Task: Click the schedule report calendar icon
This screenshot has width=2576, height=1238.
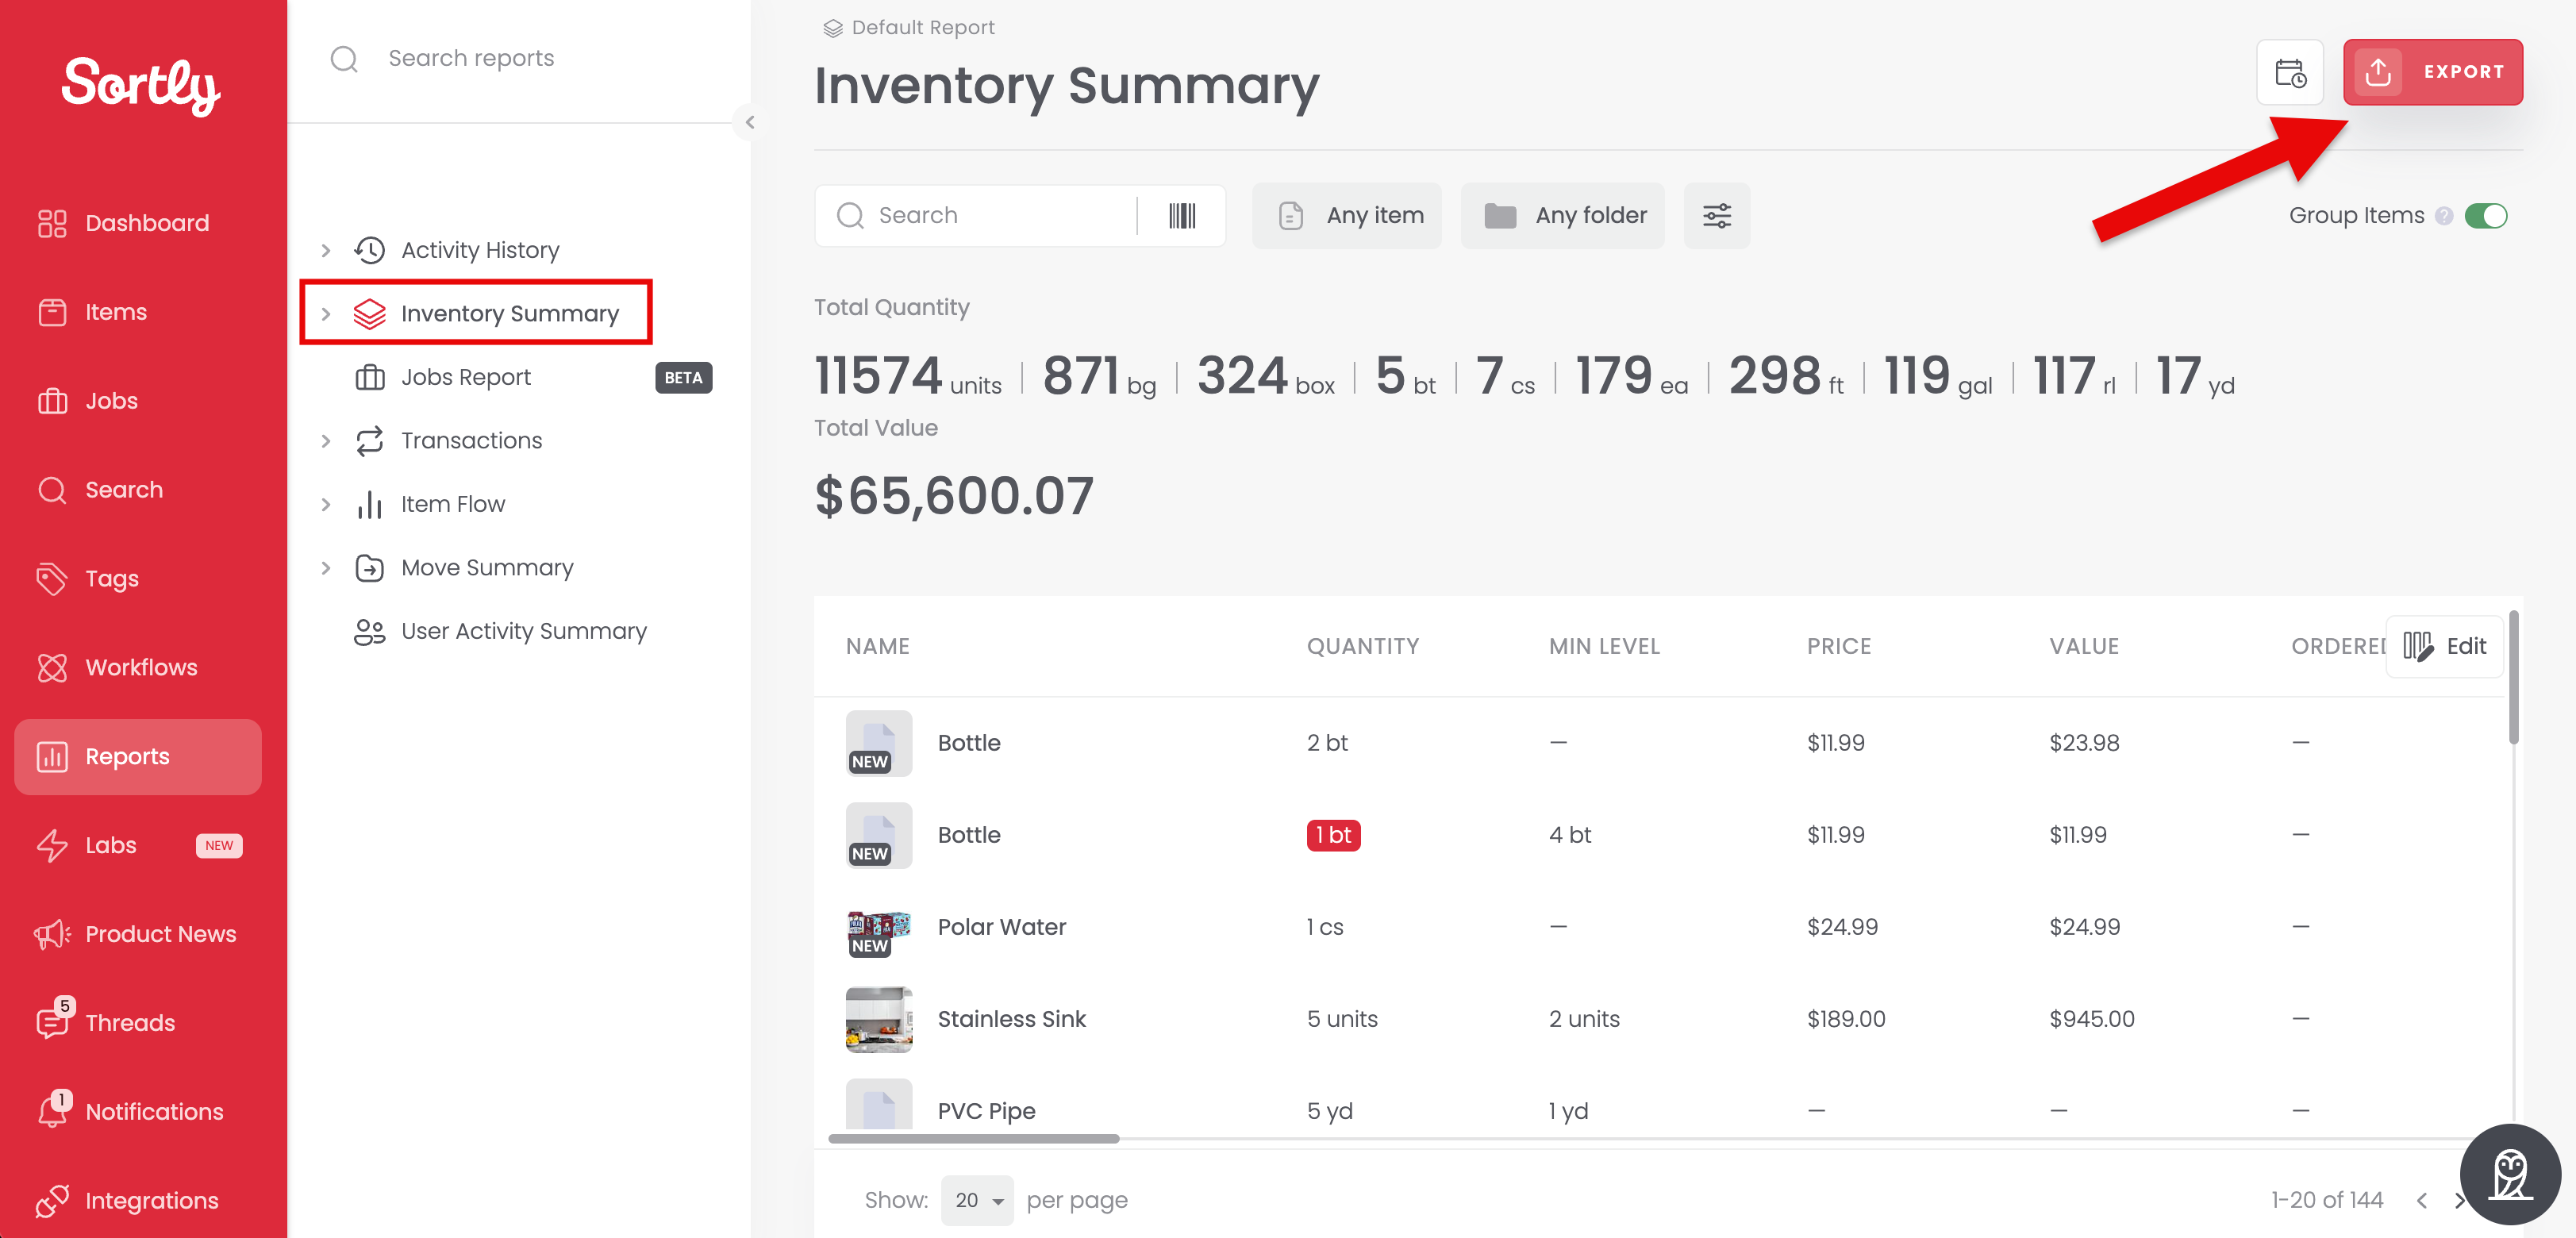Action: coord(2290,72)
